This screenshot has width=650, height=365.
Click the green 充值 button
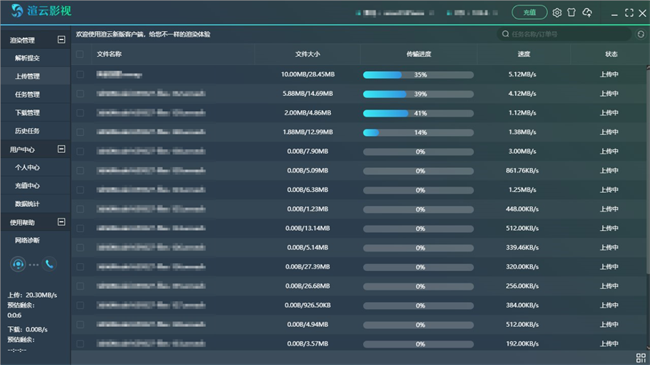coord(529,12)
